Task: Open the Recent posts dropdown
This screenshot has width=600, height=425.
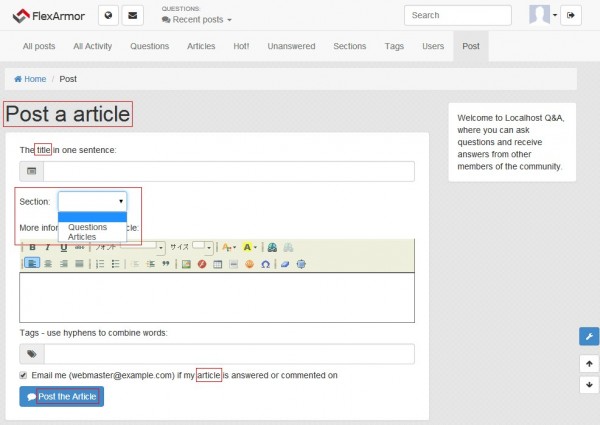Action: [x=197, y=20]
